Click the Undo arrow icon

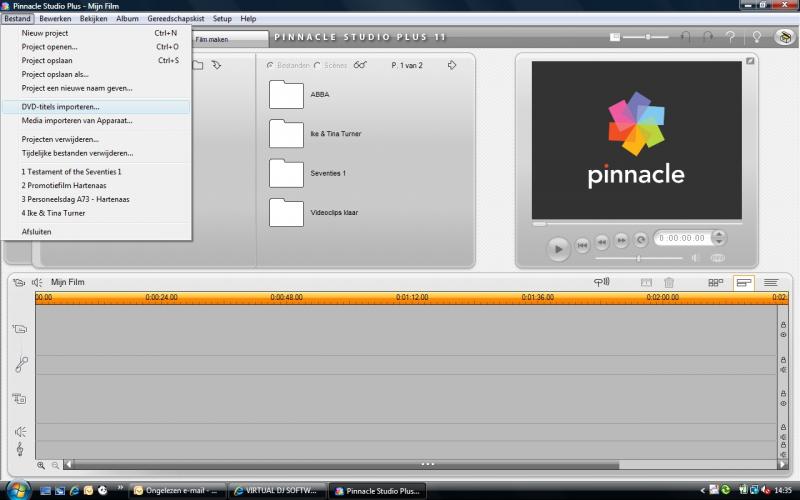[x=685, y=37]
